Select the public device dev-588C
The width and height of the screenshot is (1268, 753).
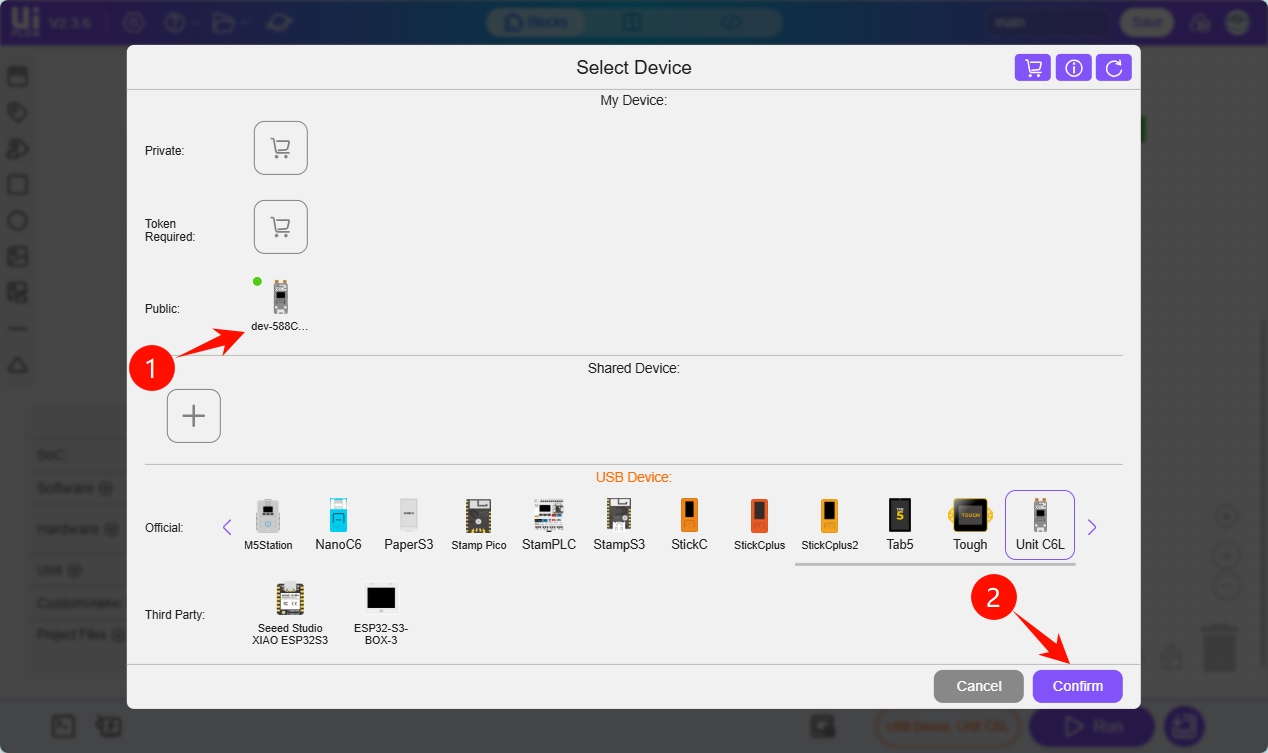[x=280, y=303]
